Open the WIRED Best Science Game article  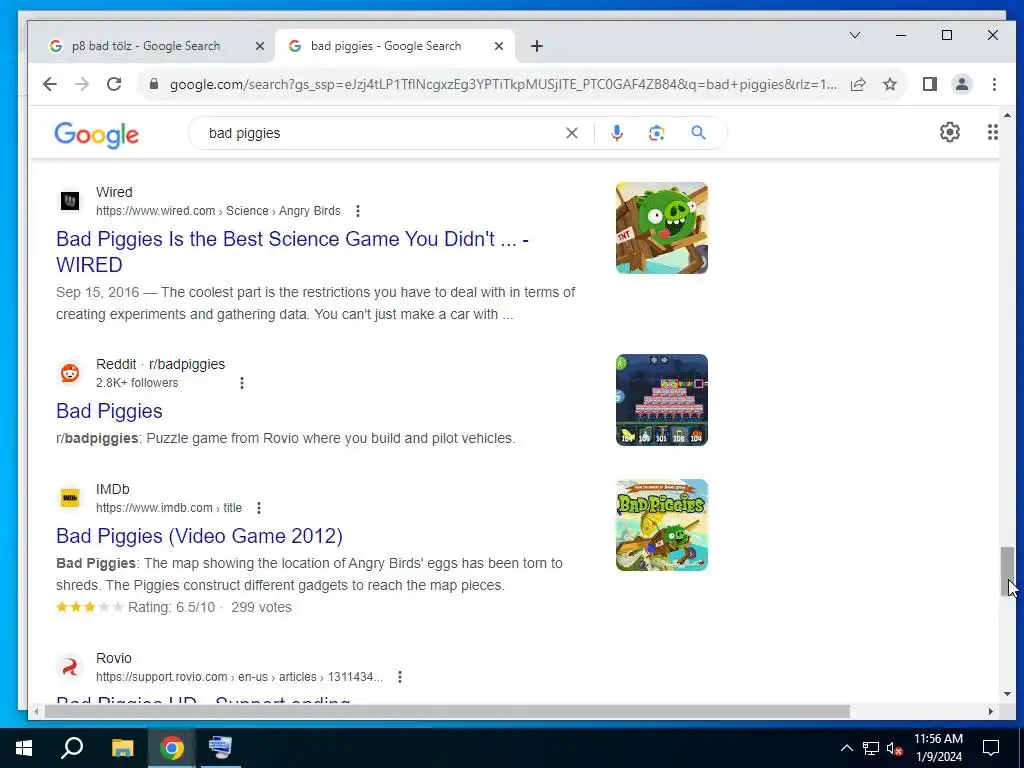pyautogui.click(x=292, y=251)
